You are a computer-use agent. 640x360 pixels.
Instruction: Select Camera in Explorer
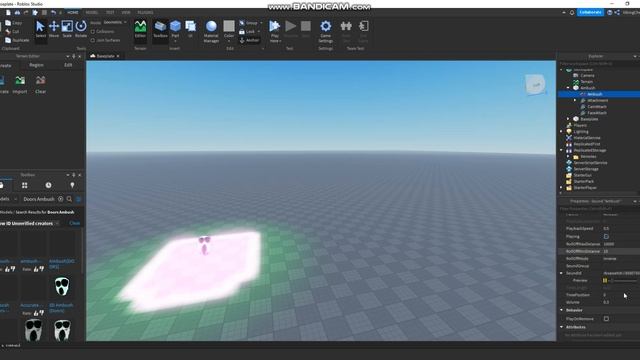(x=587, y=76)
